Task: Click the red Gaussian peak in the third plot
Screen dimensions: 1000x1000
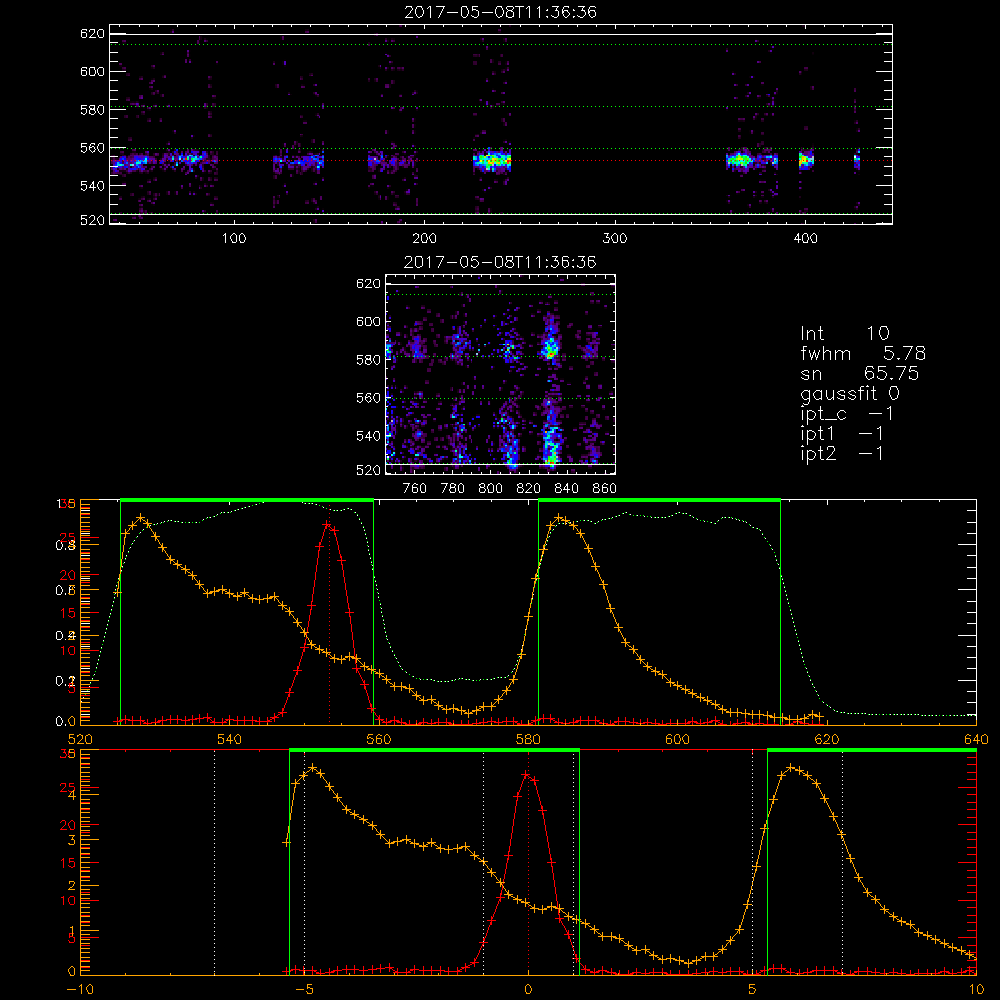Action: pos(328,524)
